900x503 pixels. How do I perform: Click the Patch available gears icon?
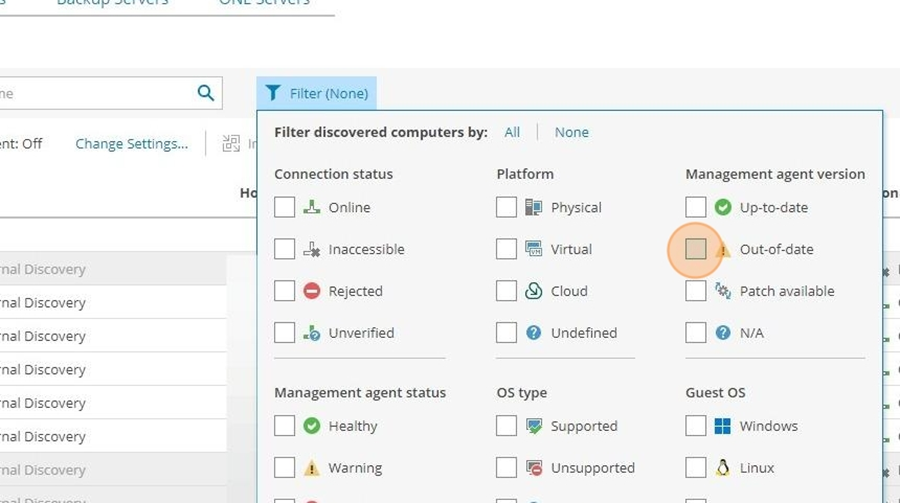click(723, 291)
